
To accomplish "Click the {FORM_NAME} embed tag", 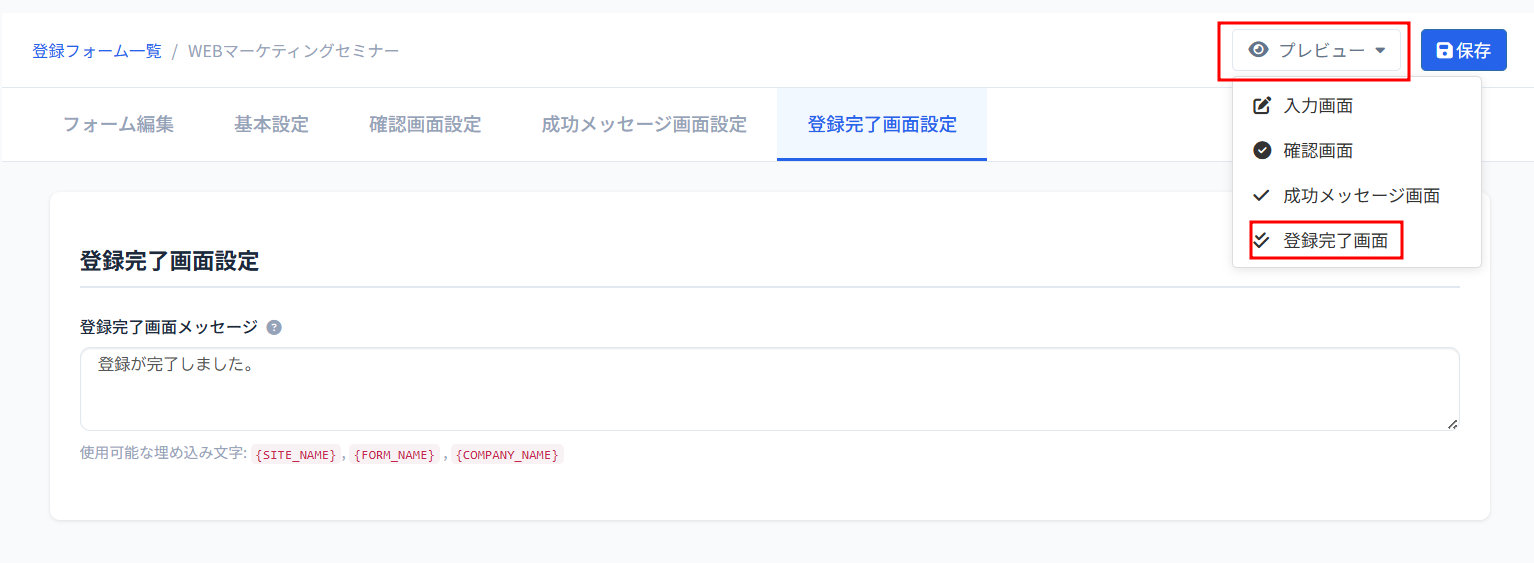I will (395, 454).
